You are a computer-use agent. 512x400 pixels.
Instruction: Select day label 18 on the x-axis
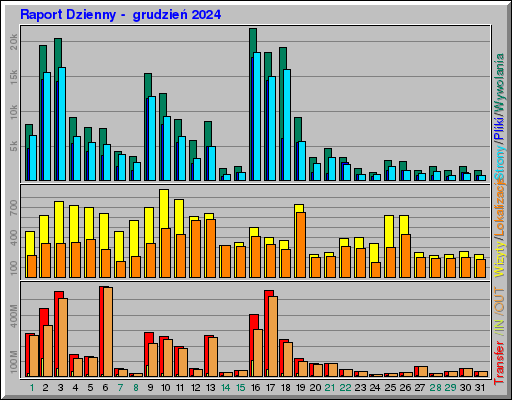point(286,388)
